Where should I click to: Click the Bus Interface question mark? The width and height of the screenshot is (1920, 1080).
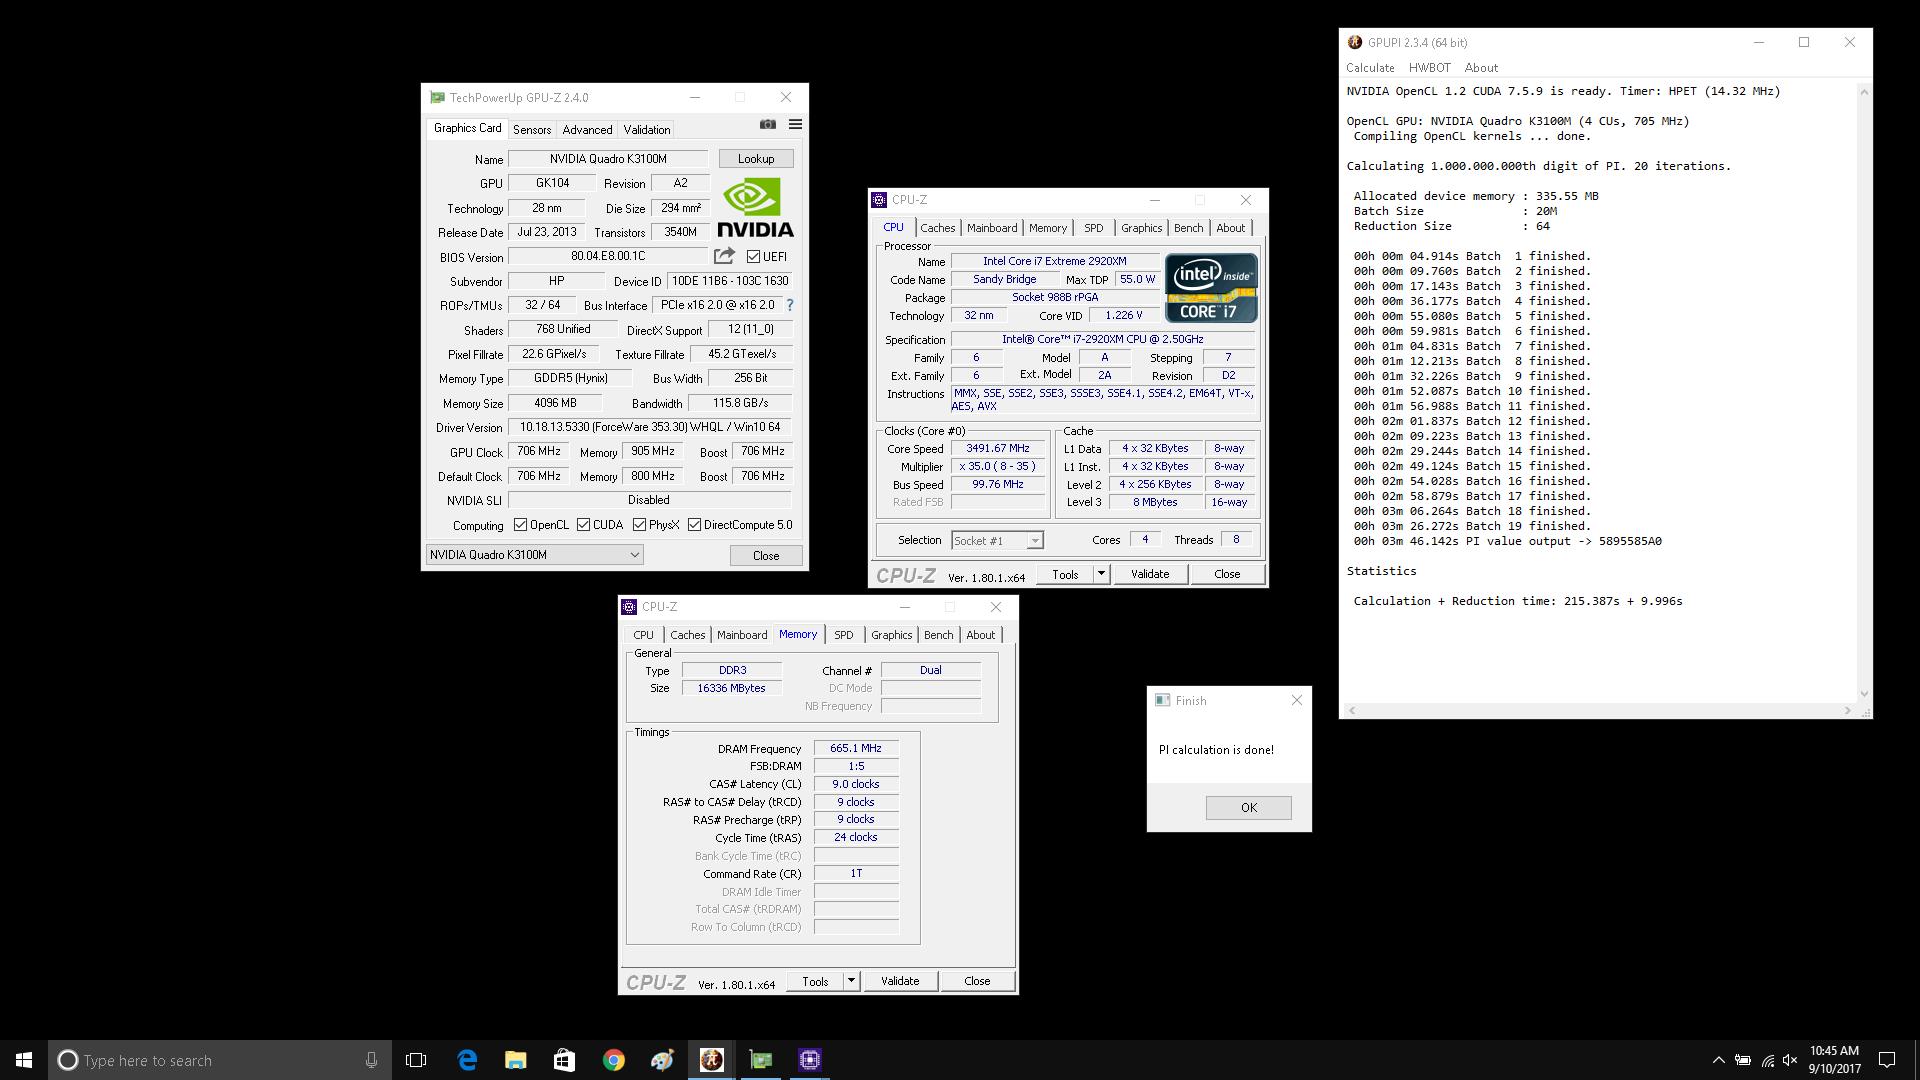point(789,305)
